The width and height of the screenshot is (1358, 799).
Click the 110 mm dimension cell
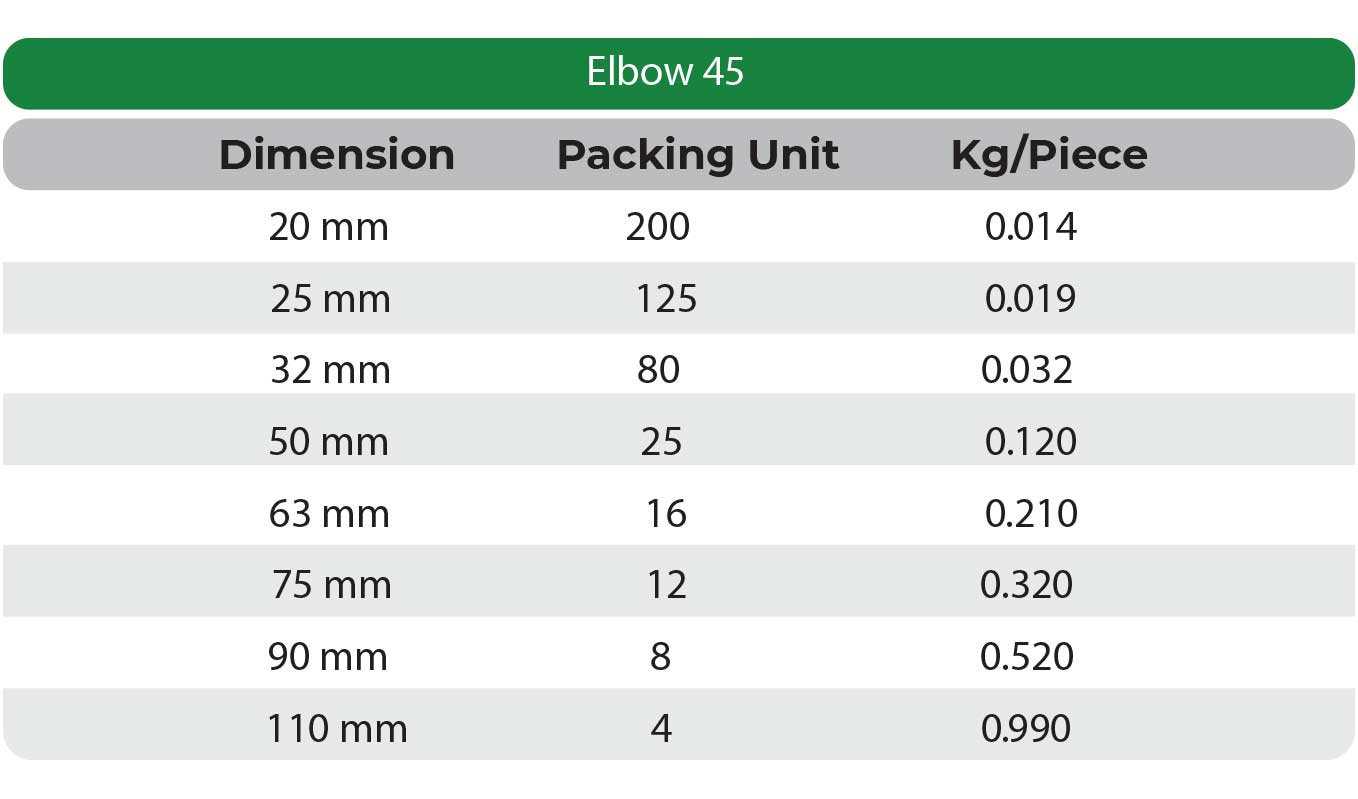[337, 729]
